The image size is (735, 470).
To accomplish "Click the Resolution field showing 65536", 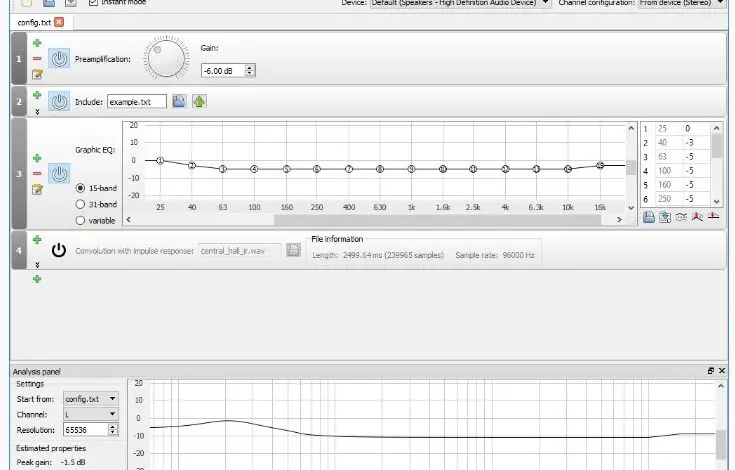I will (86, 430).
